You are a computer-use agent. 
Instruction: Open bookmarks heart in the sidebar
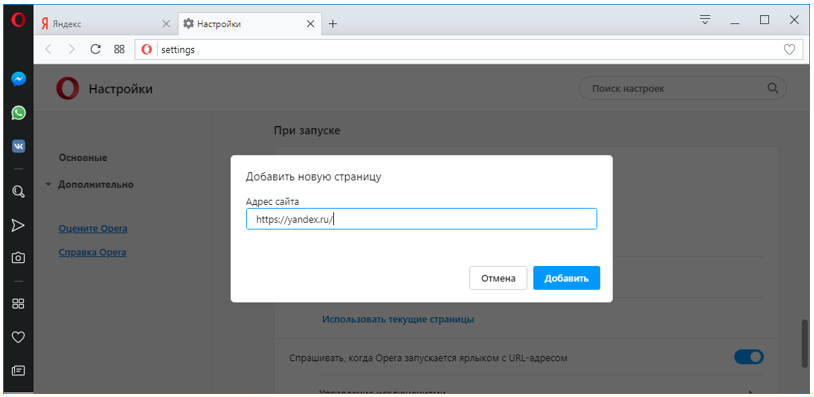[x=18, y=337]
